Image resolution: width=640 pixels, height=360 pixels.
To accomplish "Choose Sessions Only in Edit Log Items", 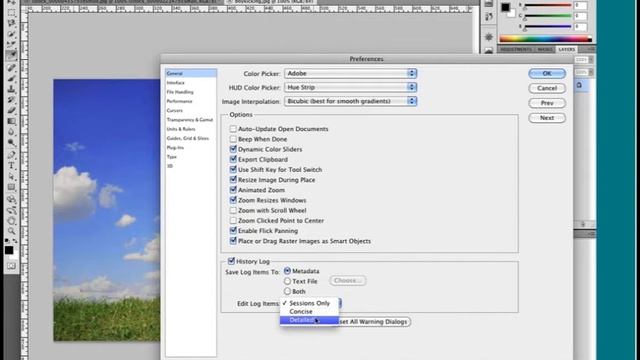I will point(309,303).
